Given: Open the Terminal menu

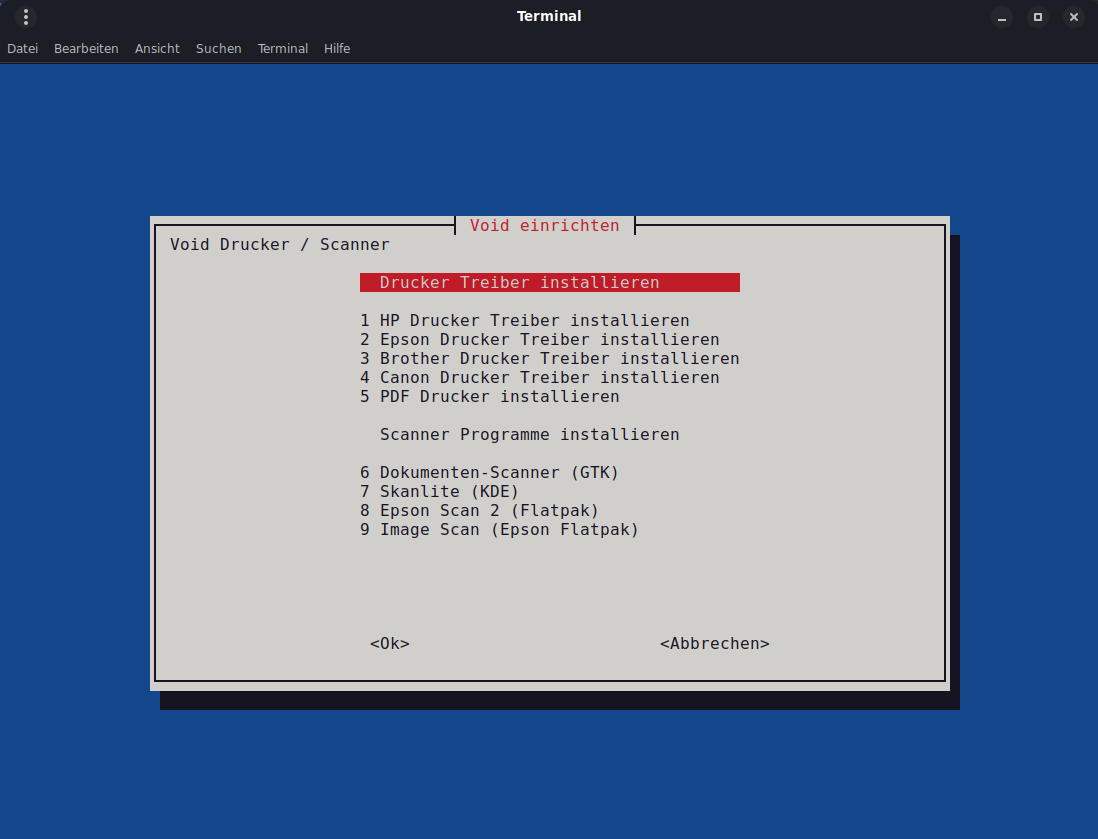Looking at the screenshot, I should click(x=283, y=48).
